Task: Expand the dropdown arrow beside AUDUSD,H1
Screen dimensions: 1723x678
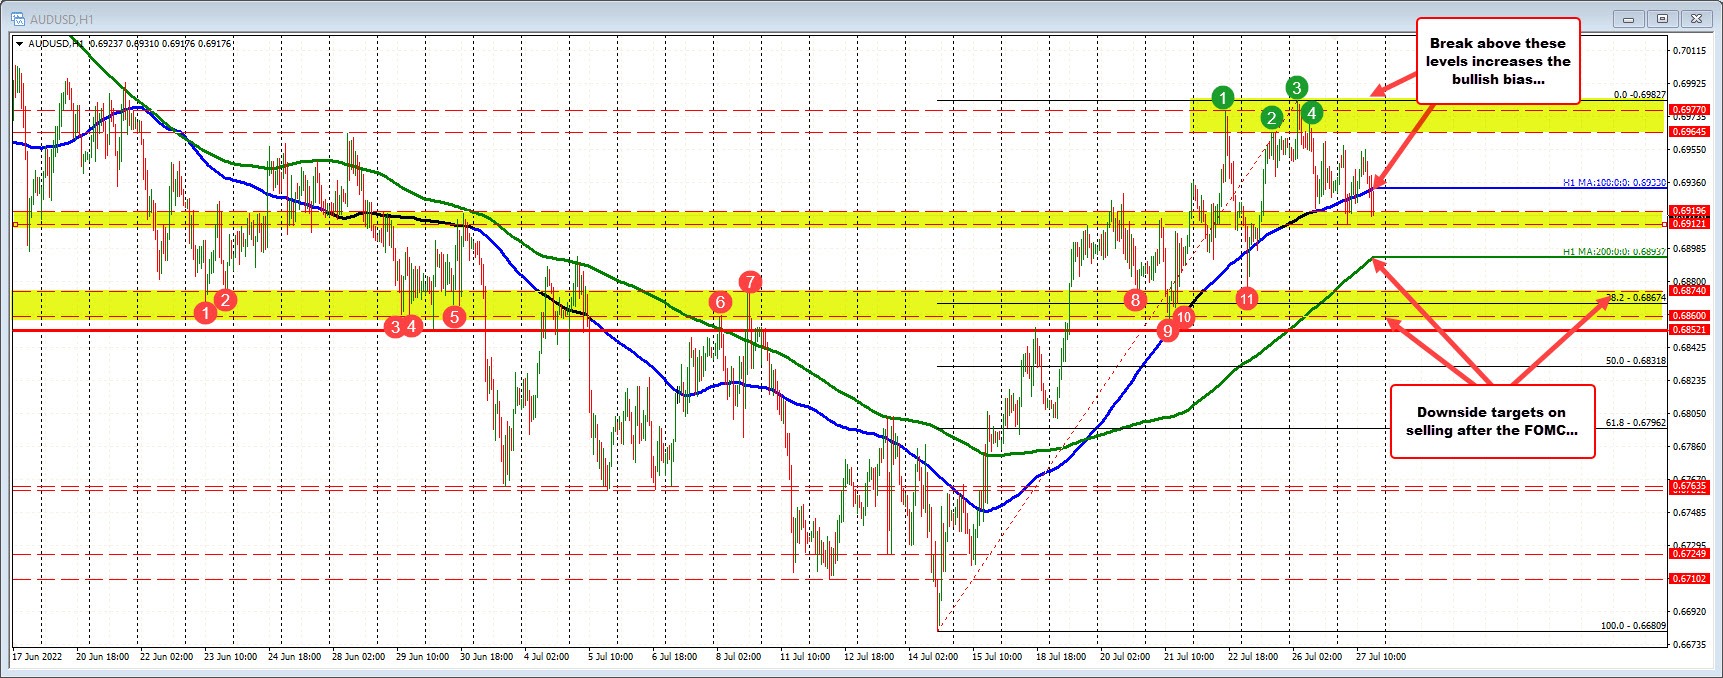Action: pos(20,43)
